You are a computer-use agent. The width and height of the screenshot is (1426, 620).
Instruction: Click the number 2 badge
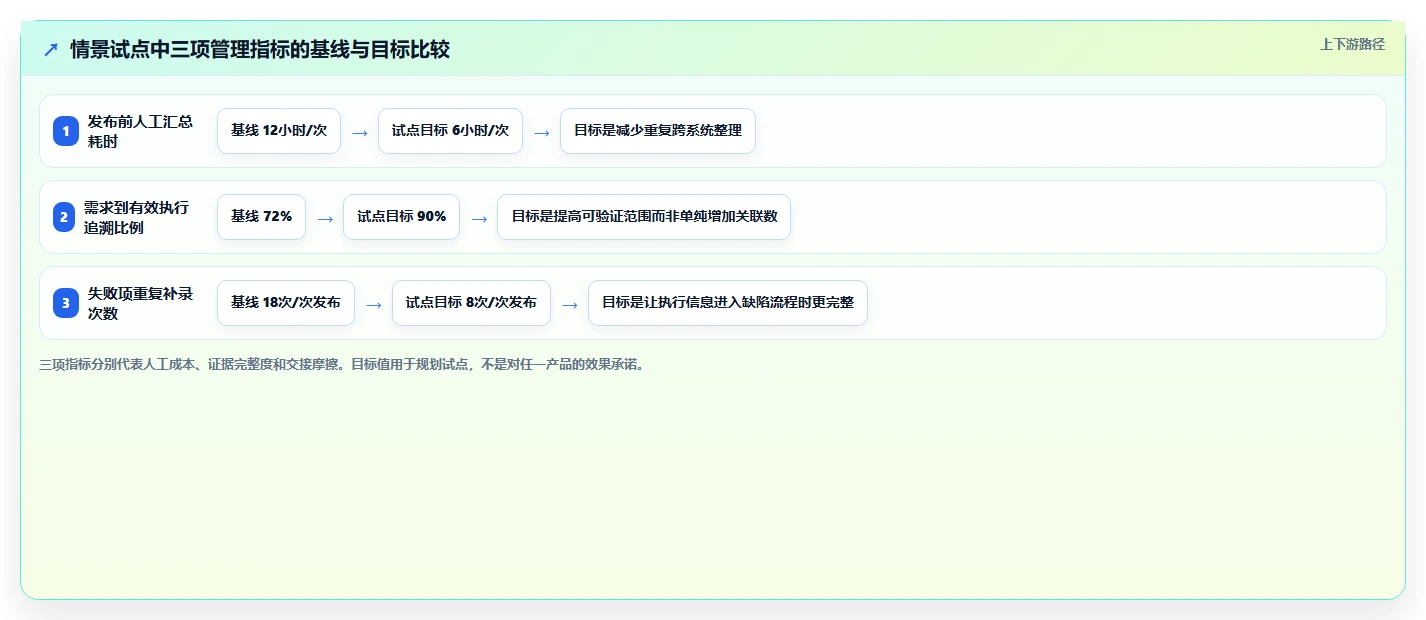click(64, 217)
